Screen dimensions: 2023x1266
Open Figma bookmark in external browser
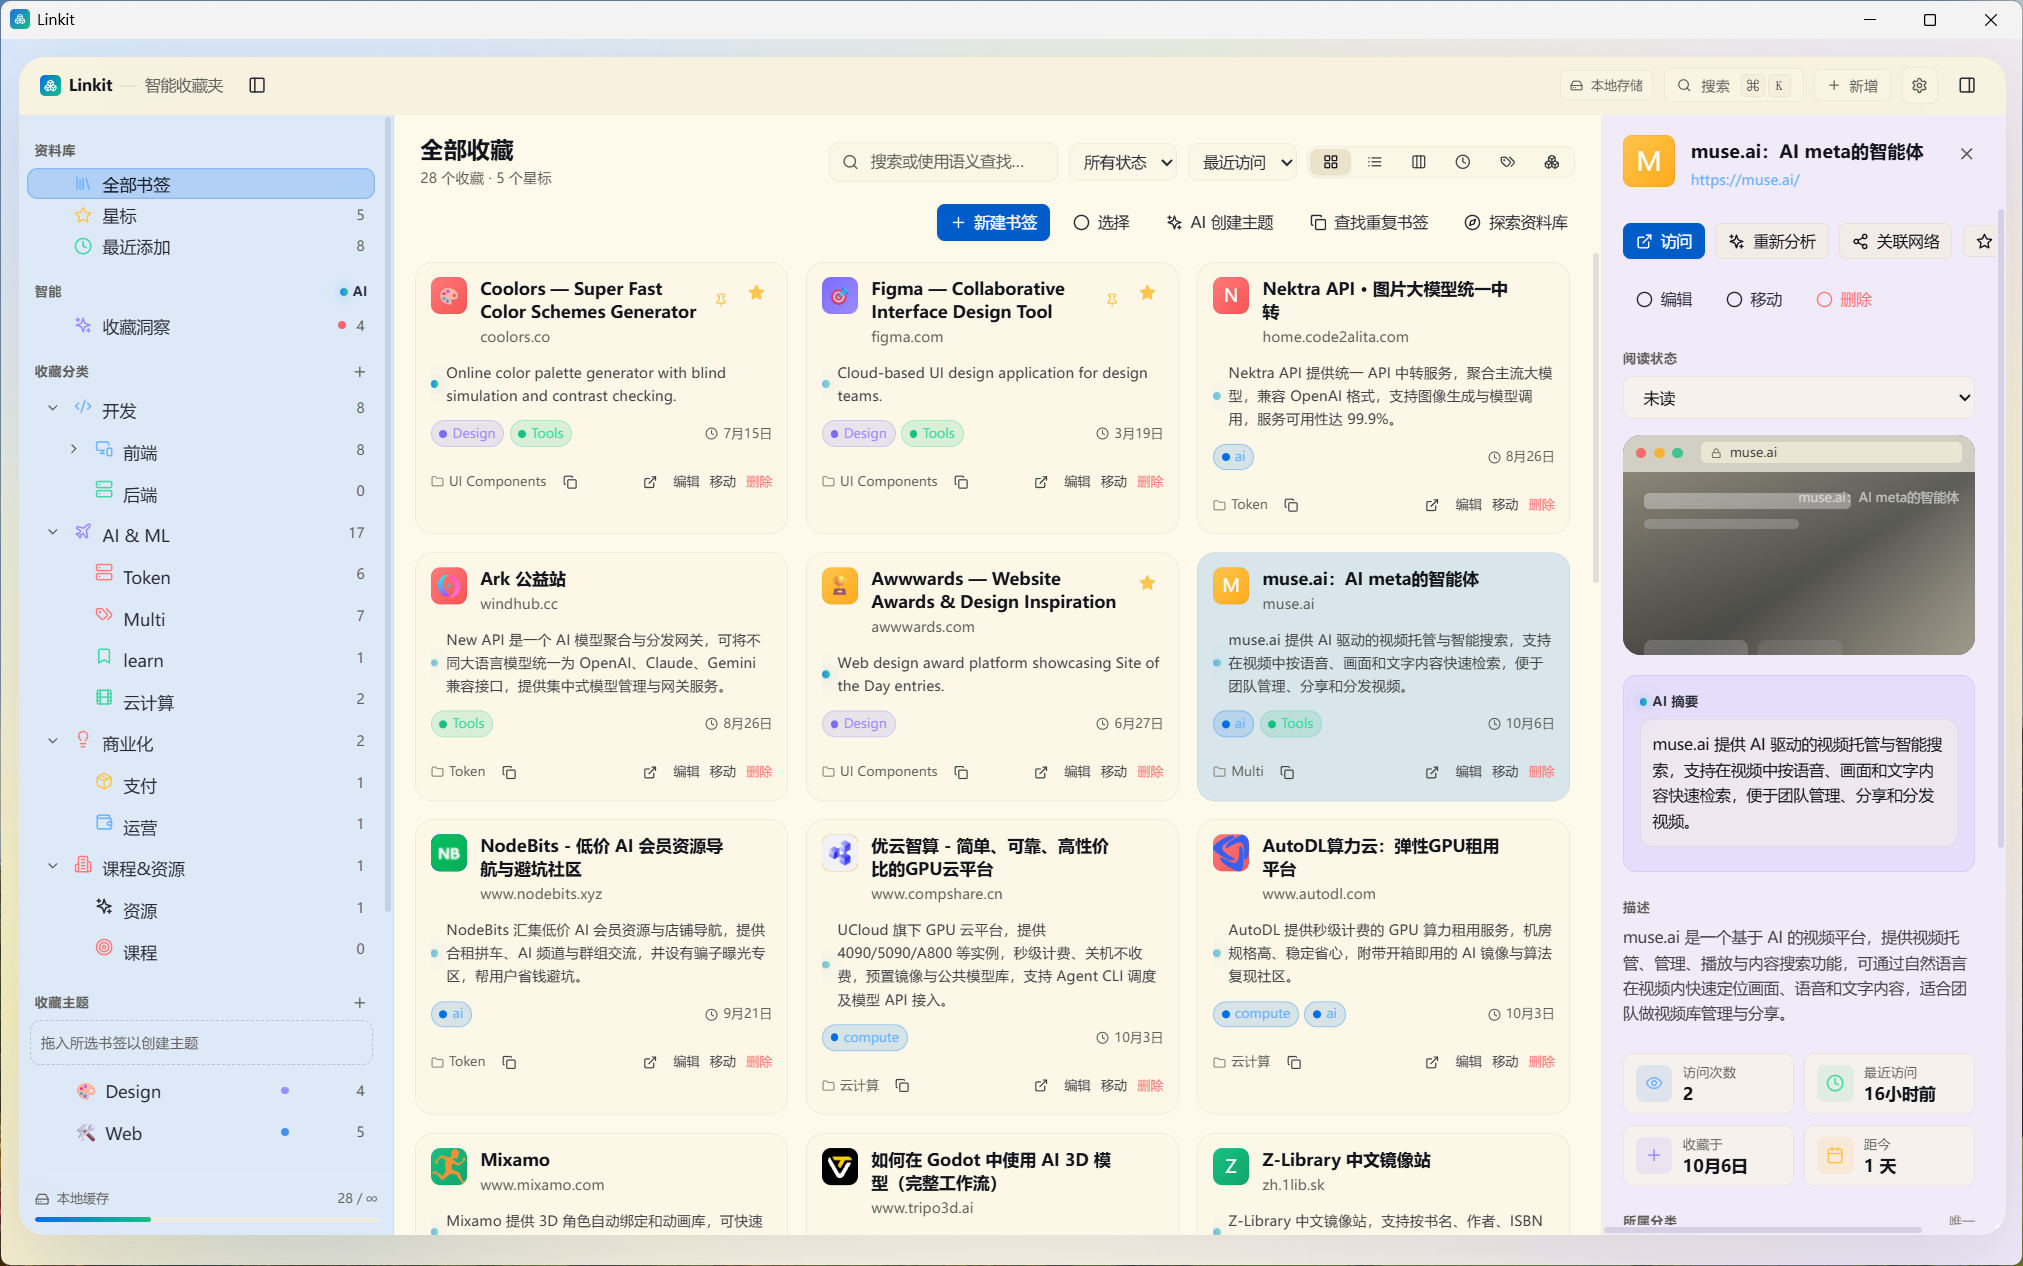(x=1041, y=482)
